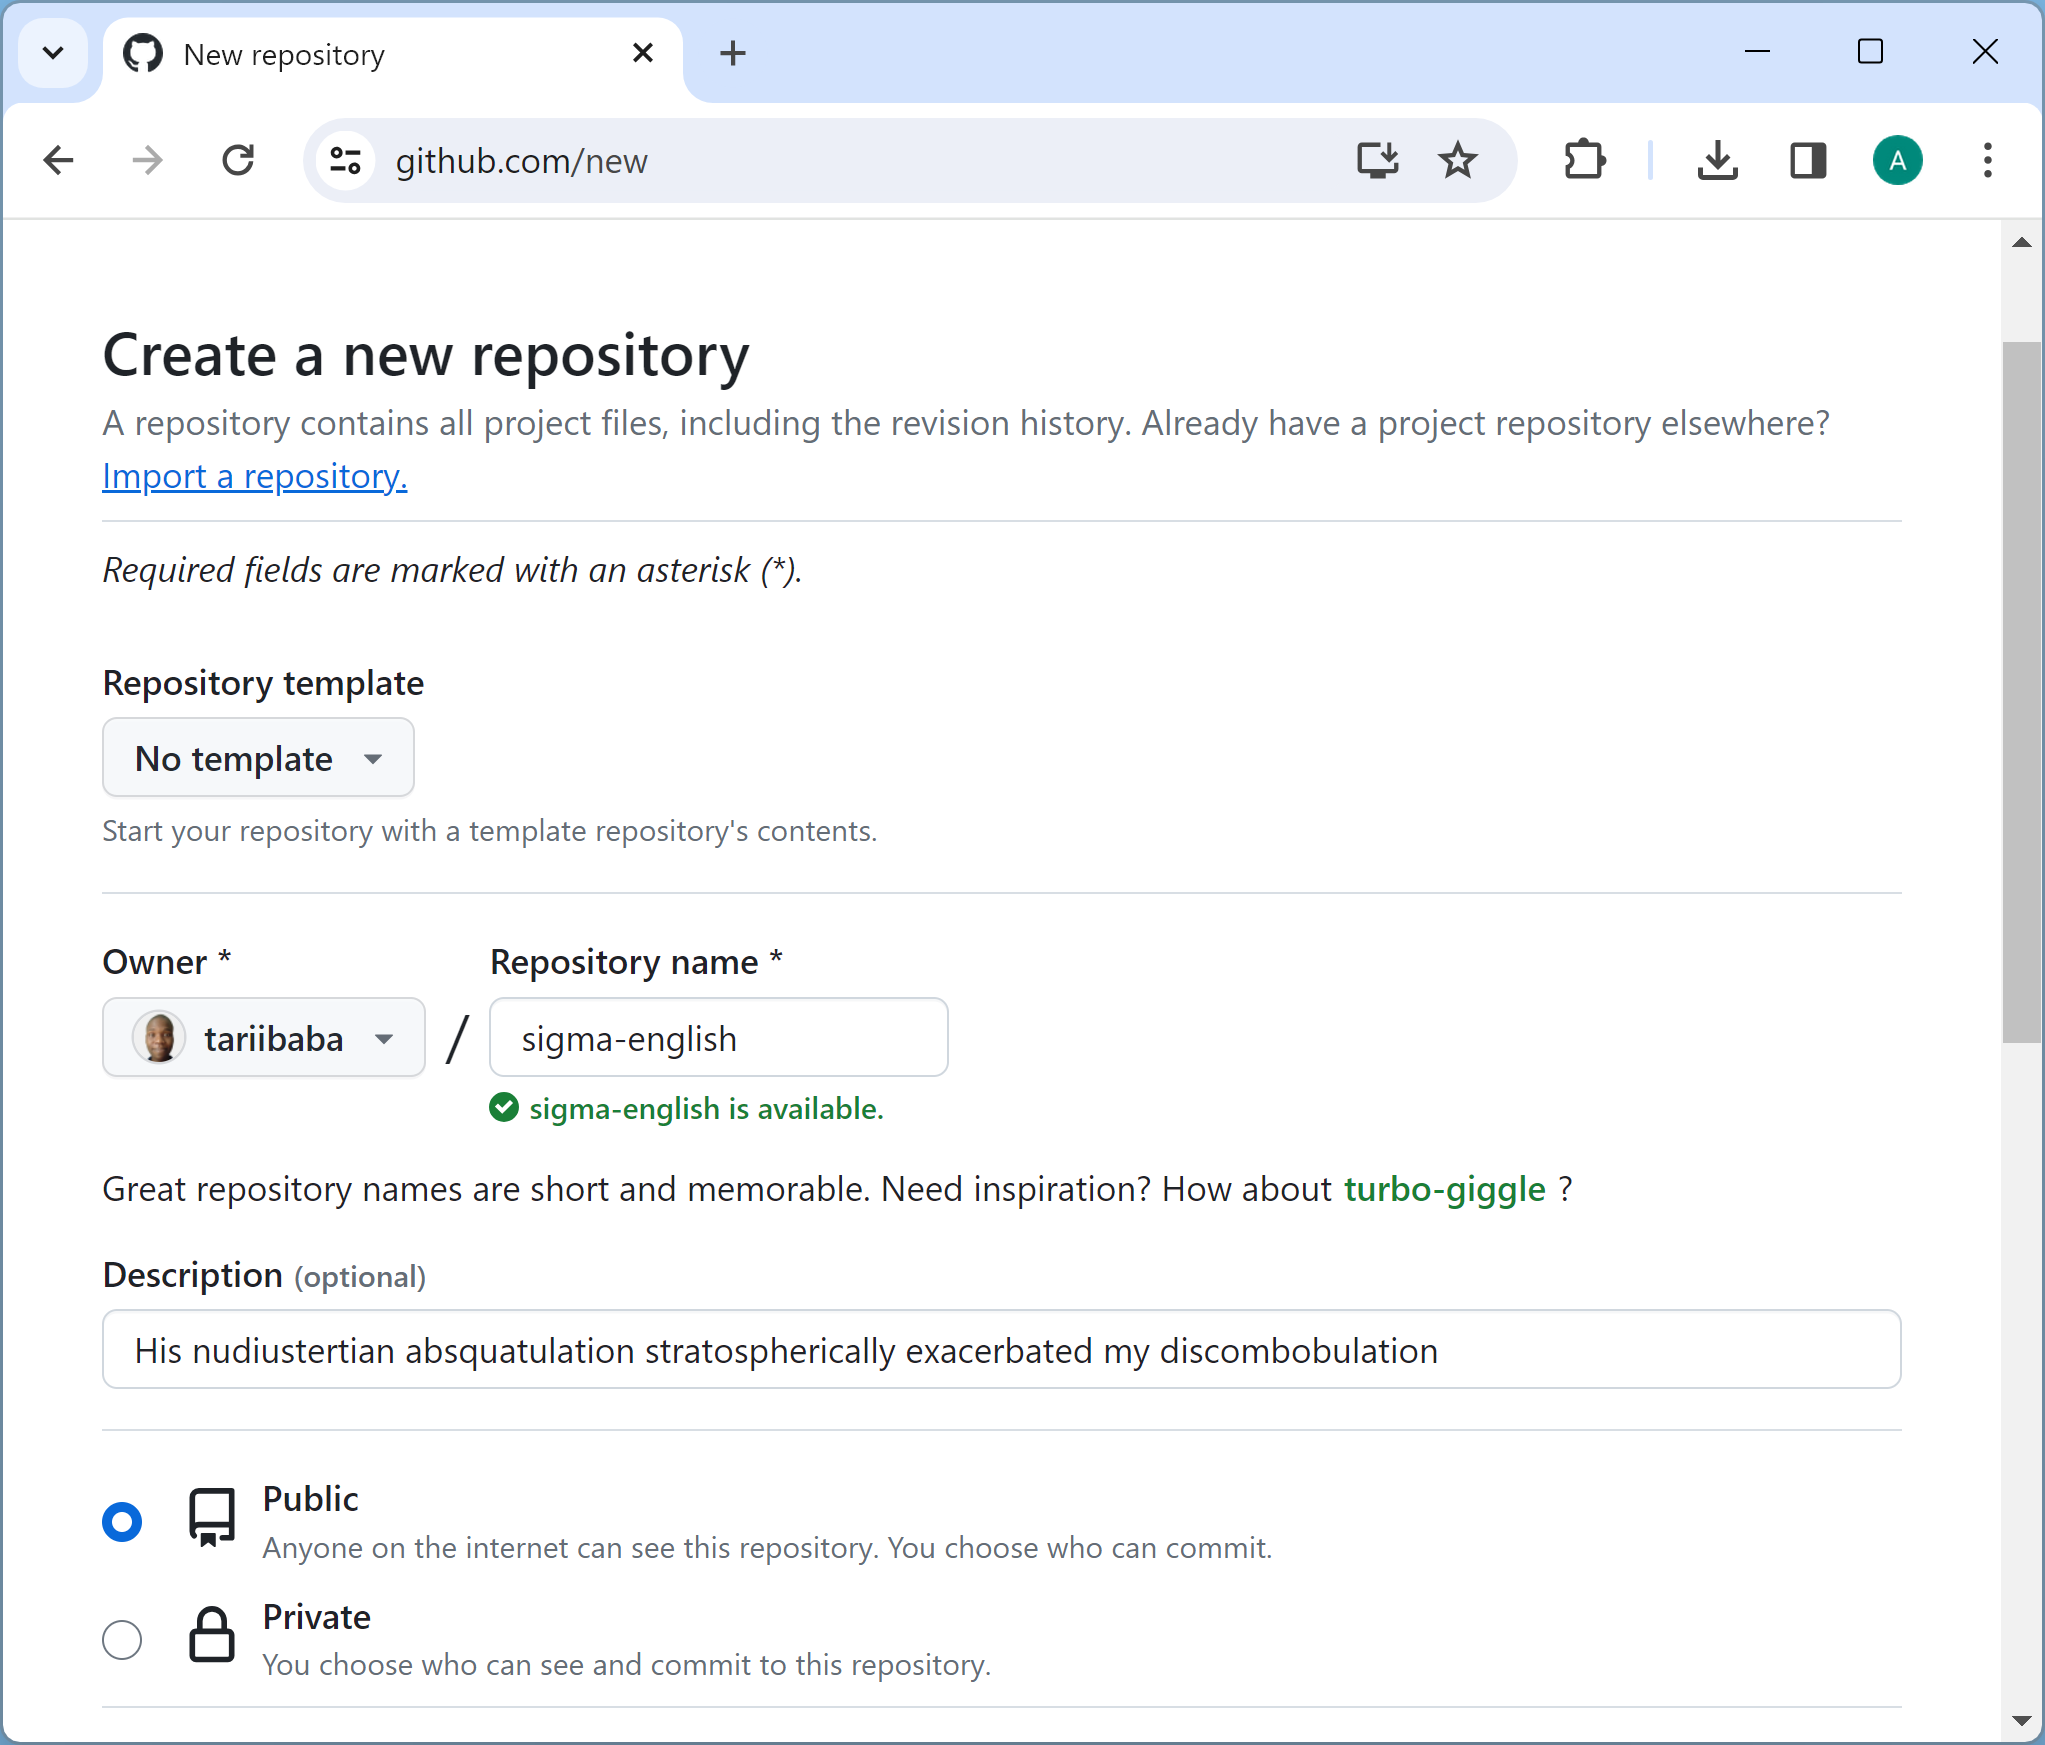The width and height of the screenshot is (2045, 1745).
Task: Click the browser back arrow
Action: (59, 160)
